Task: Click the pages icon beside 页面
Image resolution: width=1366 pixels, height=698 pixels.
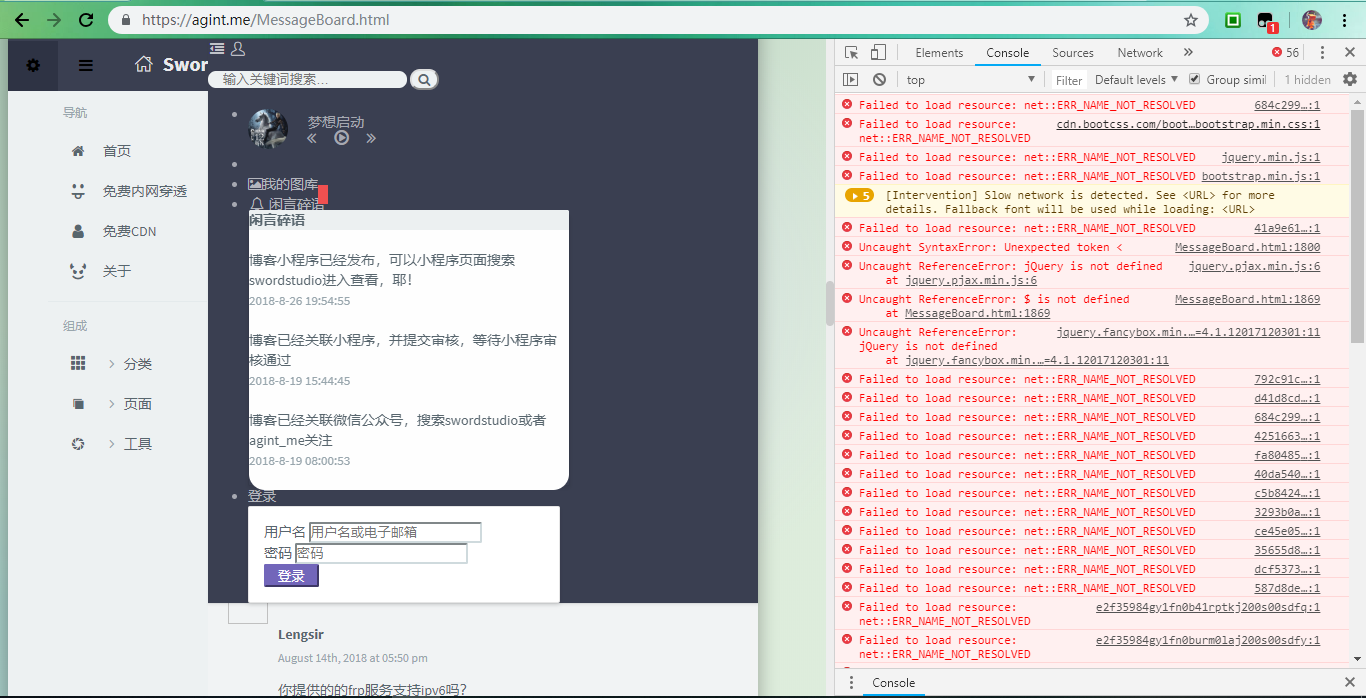Action: [x=78, y=404]
